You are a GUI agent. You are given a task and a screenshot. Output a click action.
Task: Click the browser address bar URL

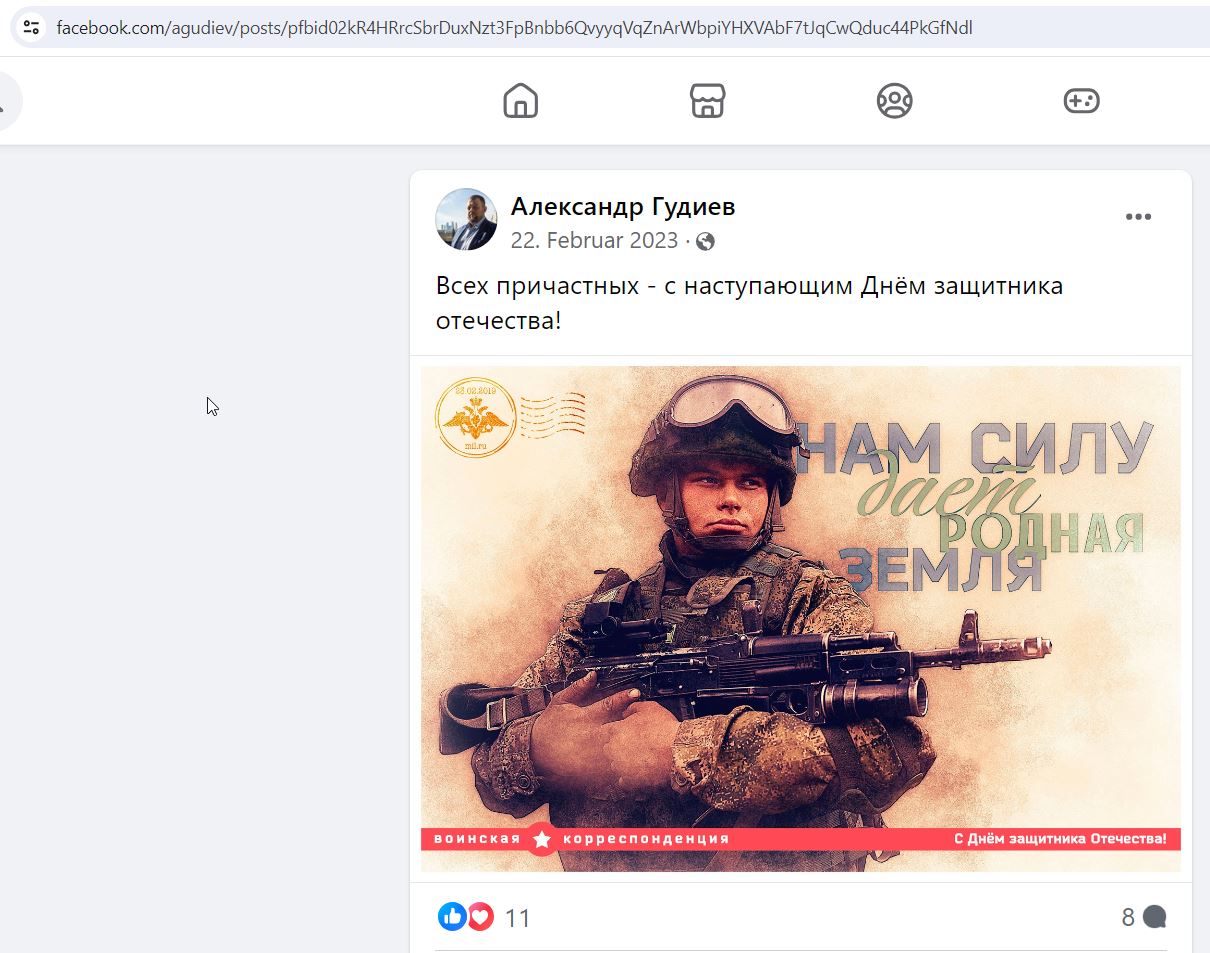(514, 28)
